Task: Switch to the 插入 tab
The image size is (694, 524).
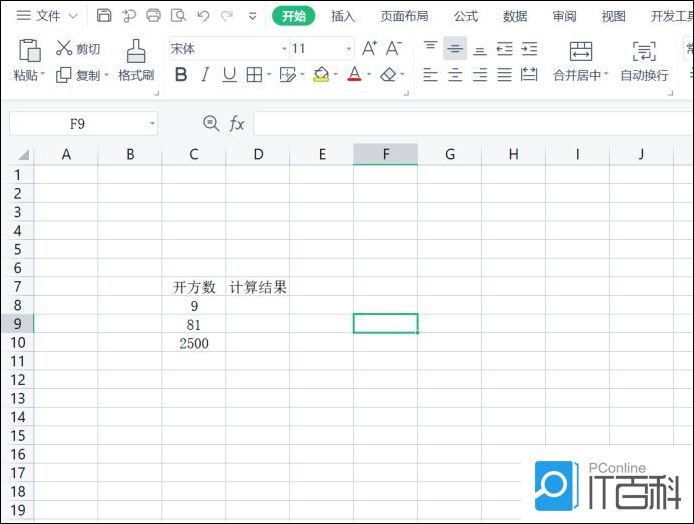Action: pos(343,16)
